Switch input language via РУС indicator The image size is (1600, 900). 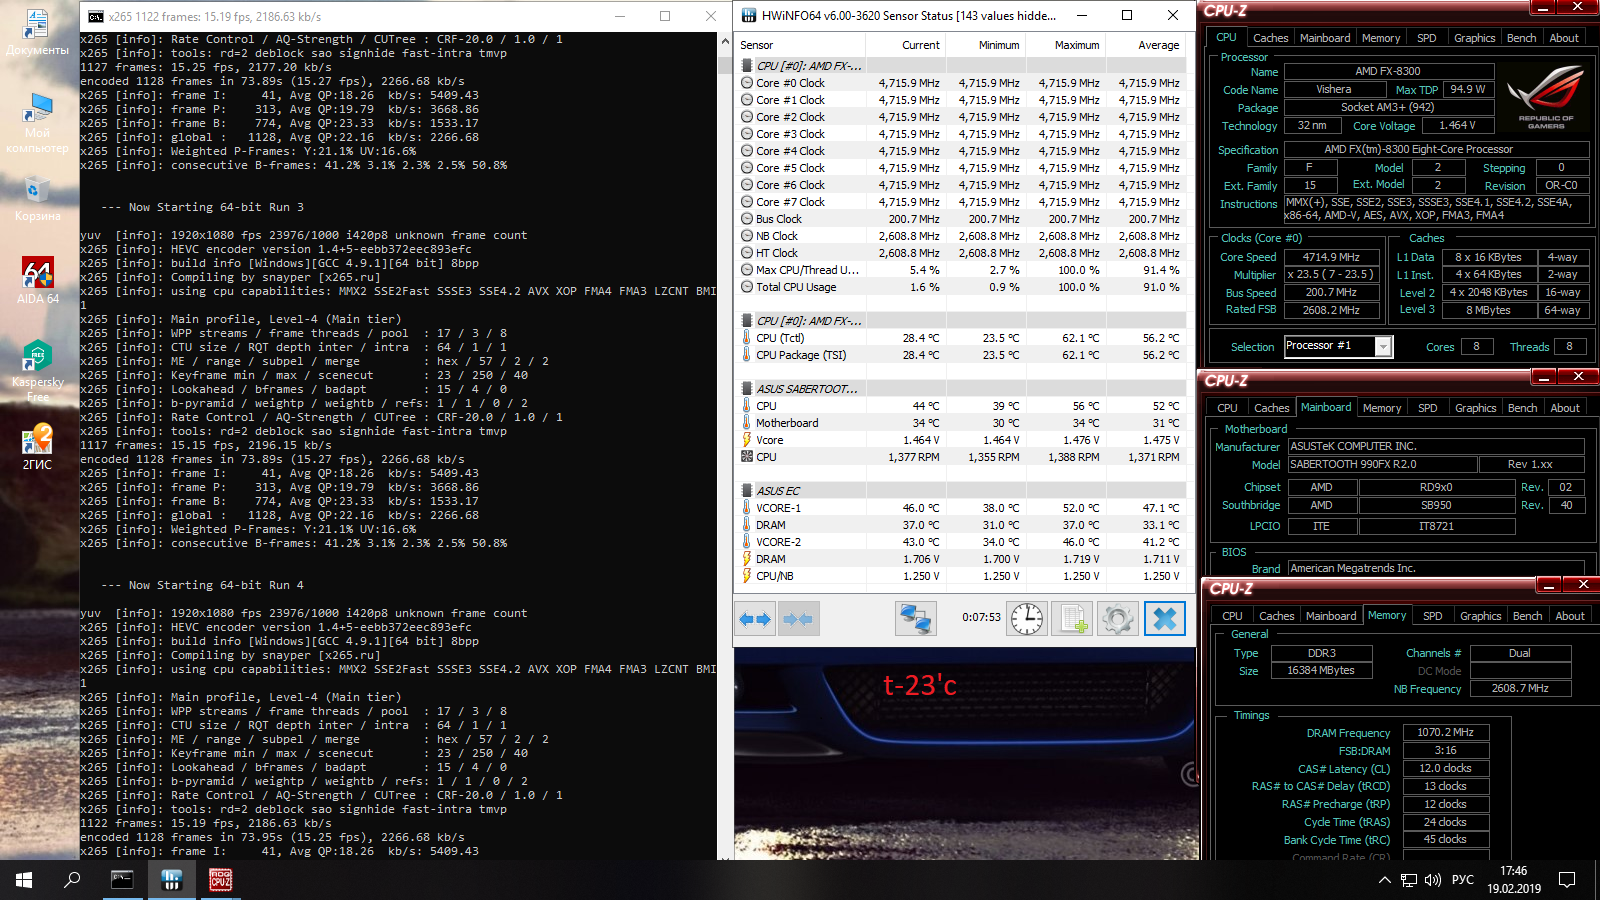[x=1463, y=880]
